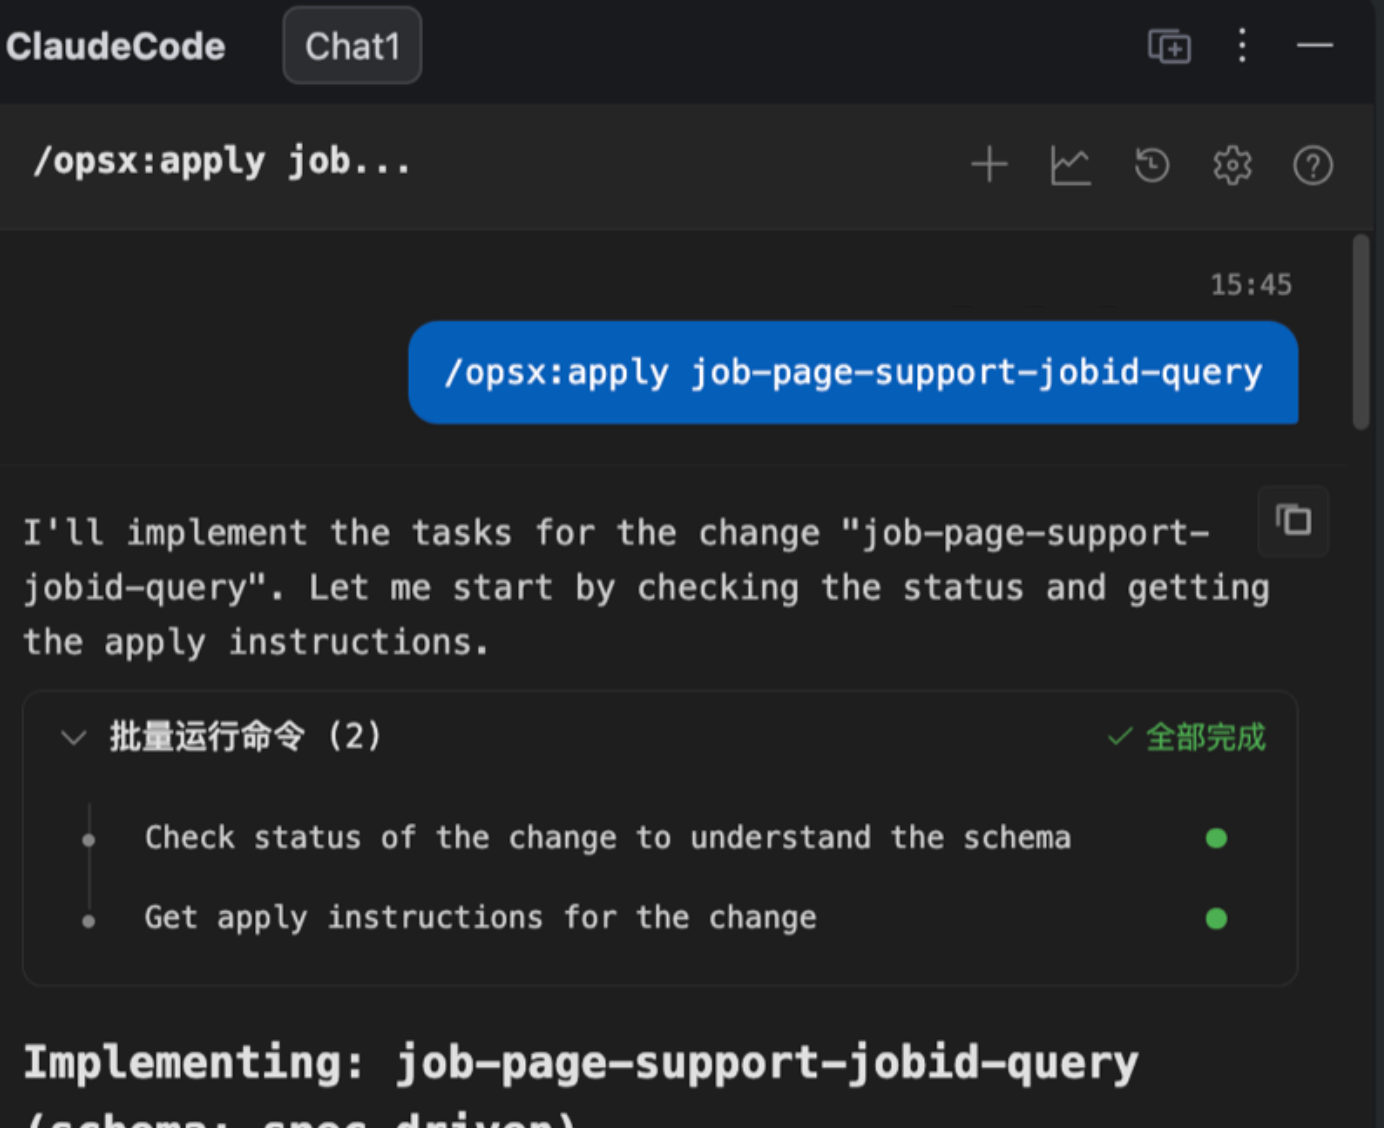Collapse the 批量运行命令 (2) group chevron
Viewport: 1384px width, 1128px height.
(73, 738)
